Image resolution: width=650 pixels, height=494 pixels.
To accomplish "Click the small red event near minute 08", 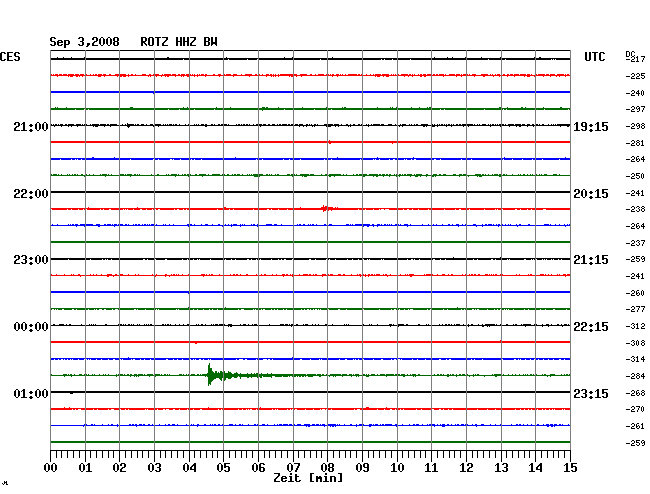I will coord(329,208).
